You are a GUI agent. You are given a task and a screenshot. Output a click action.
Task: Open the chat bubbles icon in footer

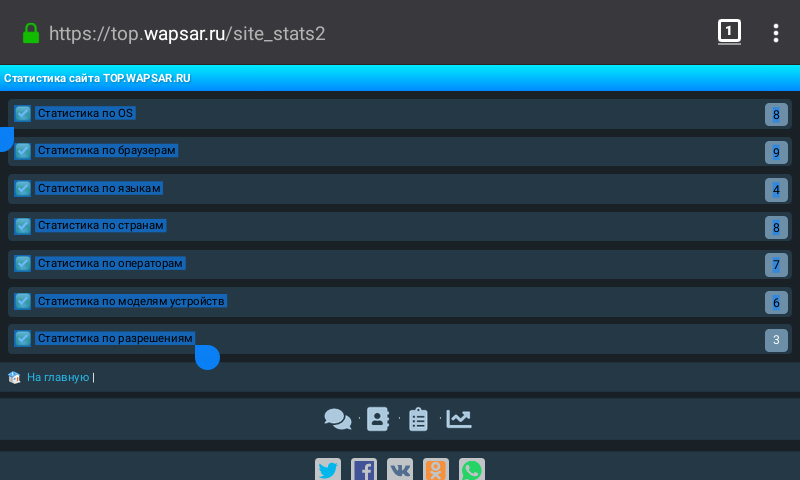click(338, 420)
